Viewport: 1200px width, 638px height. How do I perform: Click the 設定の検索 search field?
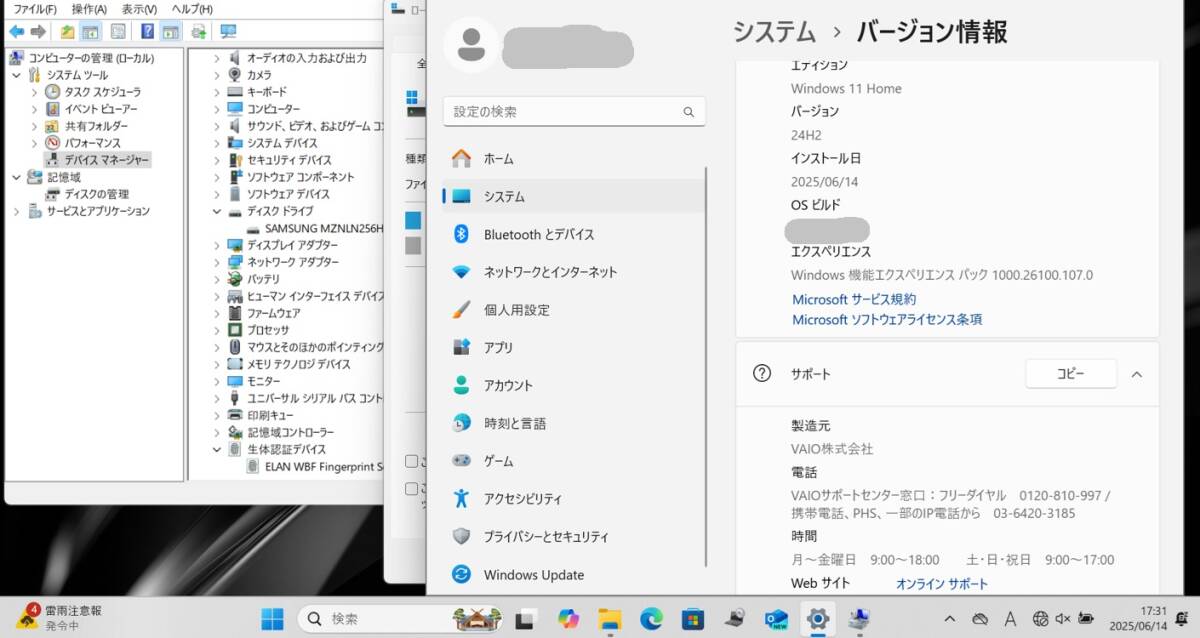574,111
